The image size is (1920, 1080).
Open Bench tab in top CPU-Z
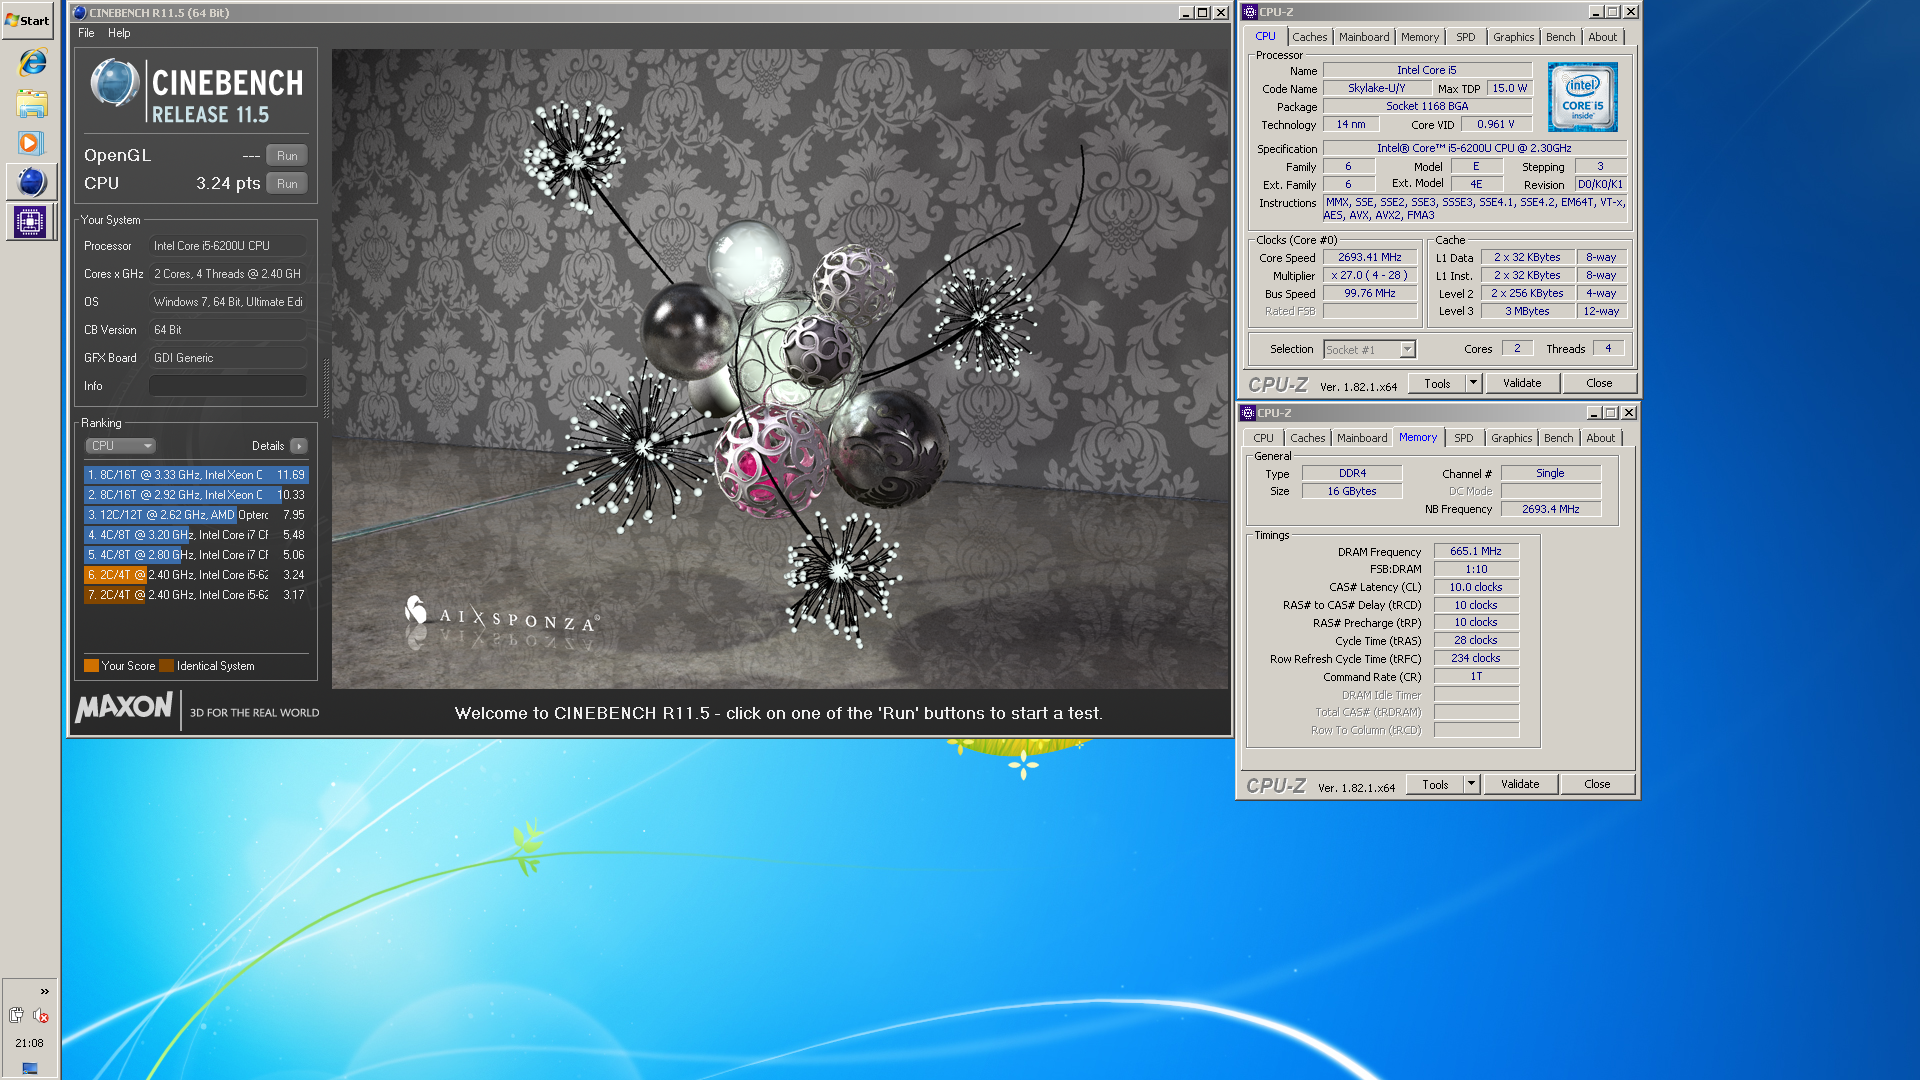[1560, 37]
